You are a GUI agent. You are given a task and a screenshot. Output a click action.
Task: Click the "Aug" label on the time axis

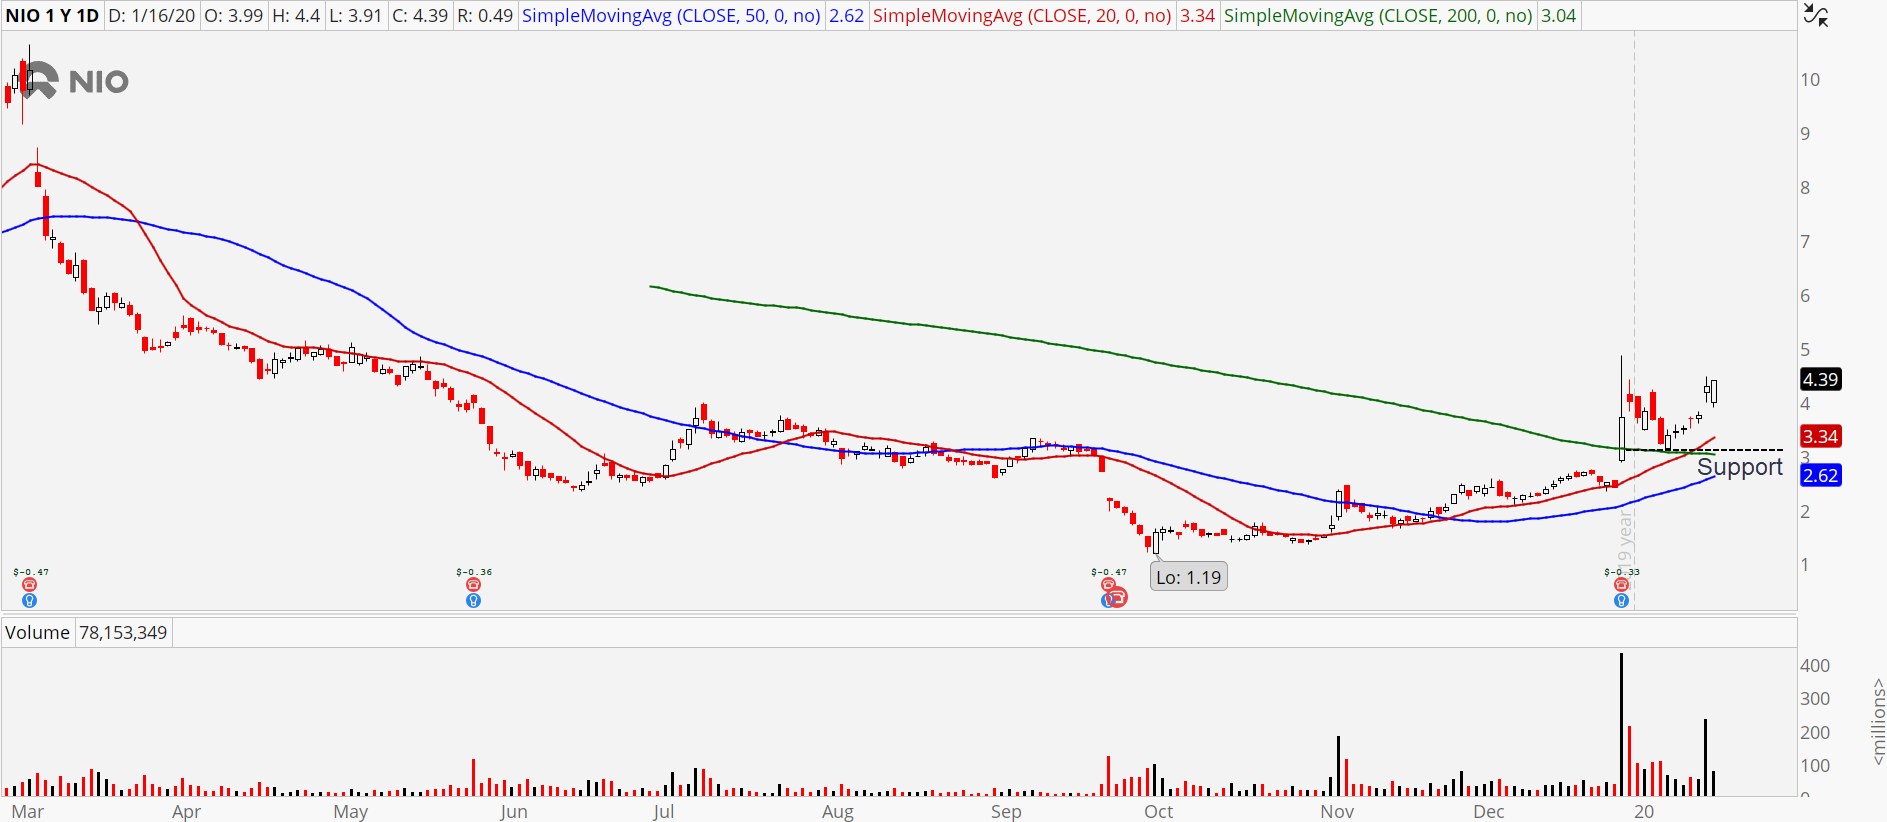tap(838, 811)
